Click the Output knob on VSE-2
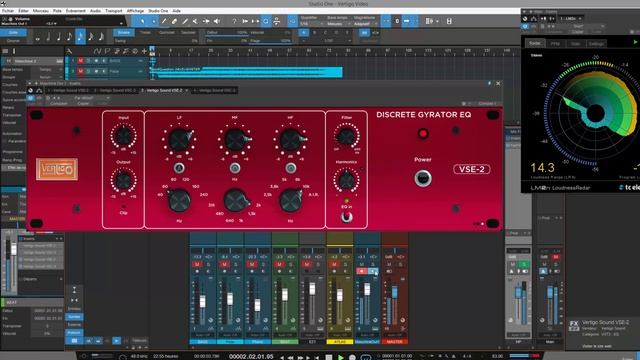This screenshot has height=360, width=640. pyautogui.click(x=123, y=180)
